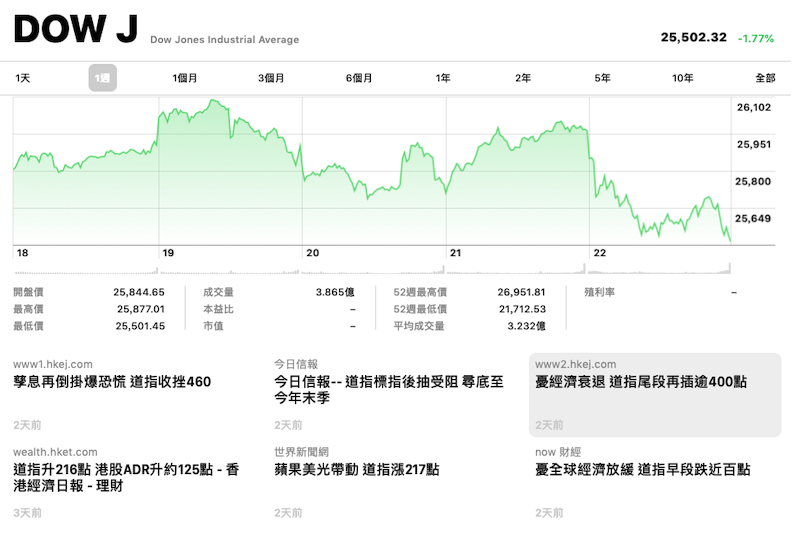The width and height of the screenshot is (804, 539).
Task: View the 5年 price history
Action: tap(602, 78)
